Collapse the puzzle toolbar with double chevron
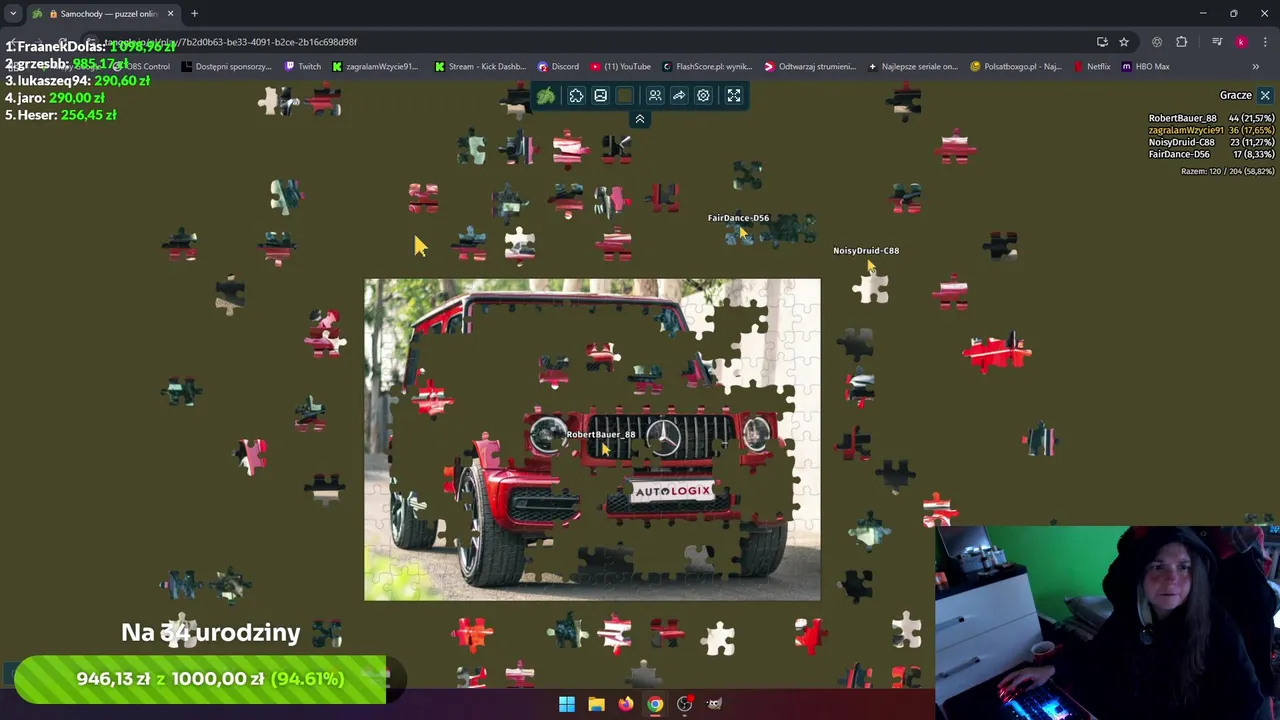Viewport: 1280px width, 720px height. coord(640,119)
